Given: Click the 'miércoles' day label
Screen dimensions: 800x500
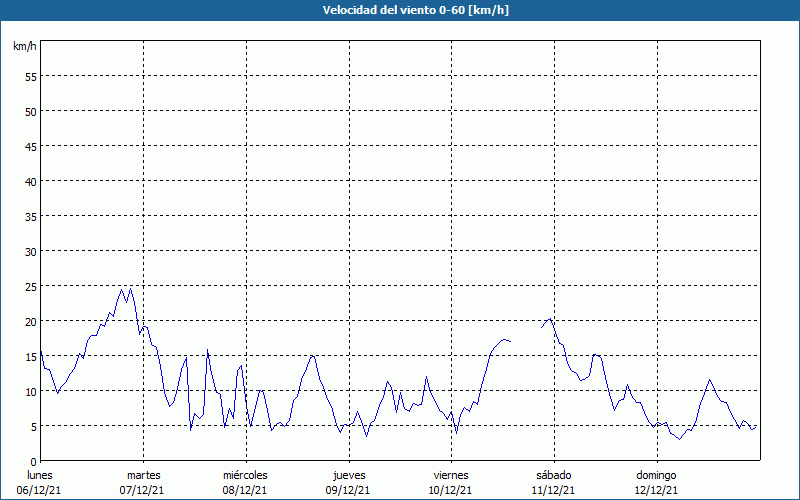Looking at the screenshot, I should tap(245, 475).
